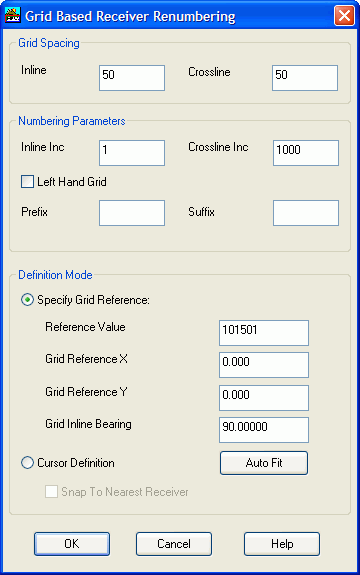The image size is (360, 575).
Task: Click the Grid Inline Bearing label text
Action: [x=88, y=424]
